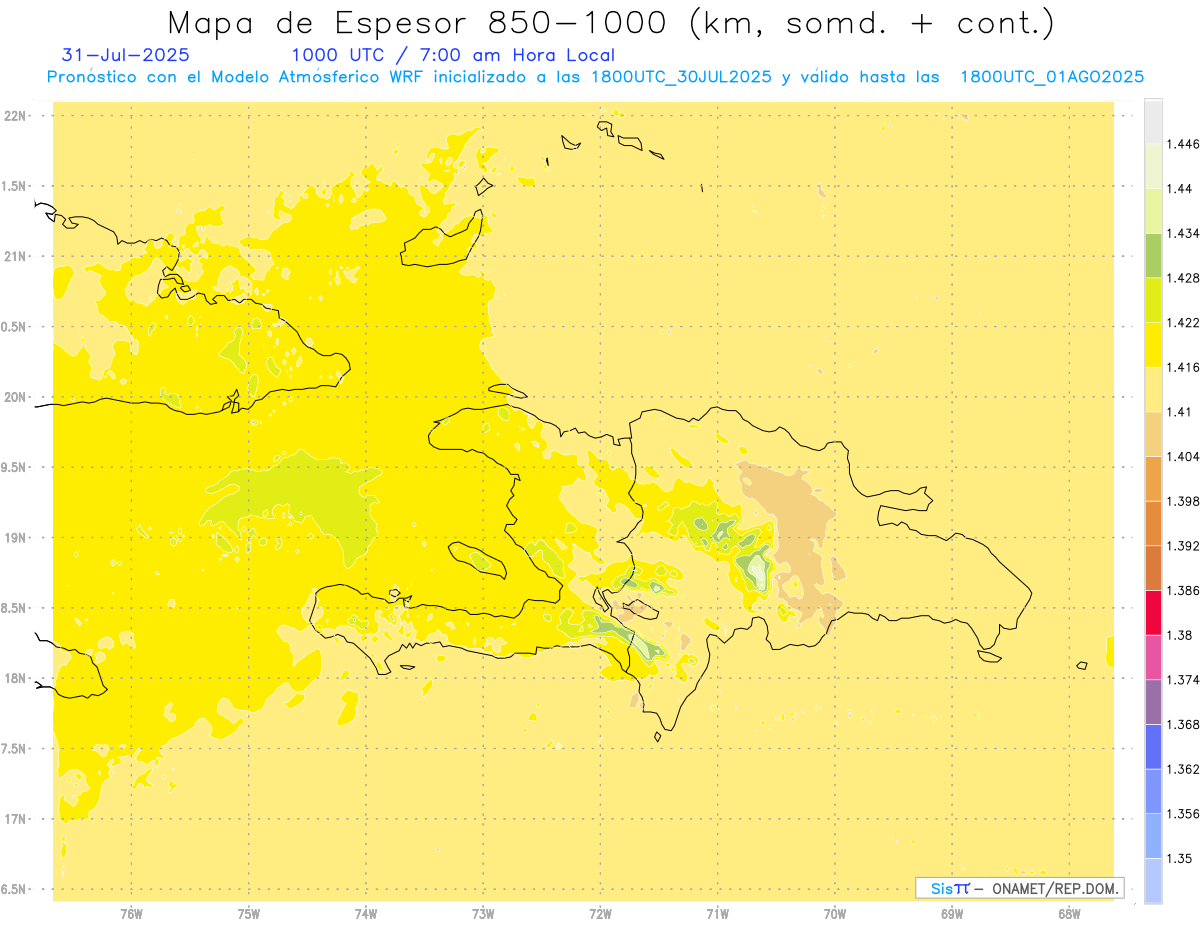The width and height of the screenshot is (1200, 927).
Task: Click the "73W" longitude label
Action: pos(483,913)
